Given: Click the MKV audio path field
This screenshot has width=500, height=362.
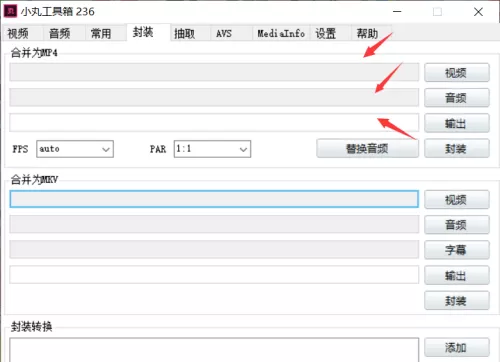Looking at the screenshot, I should point(214,224).
